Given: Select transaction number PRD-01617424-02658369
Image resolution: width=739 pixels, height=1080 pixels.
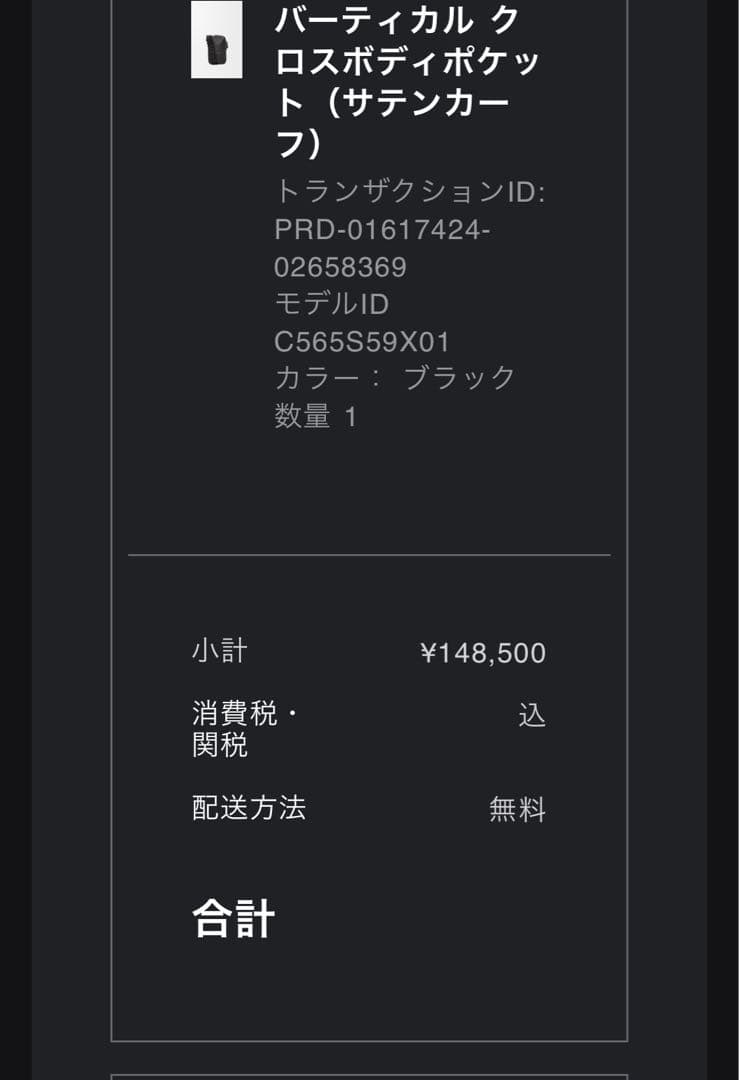Looking at the screenshot, I should pos(382,248).
